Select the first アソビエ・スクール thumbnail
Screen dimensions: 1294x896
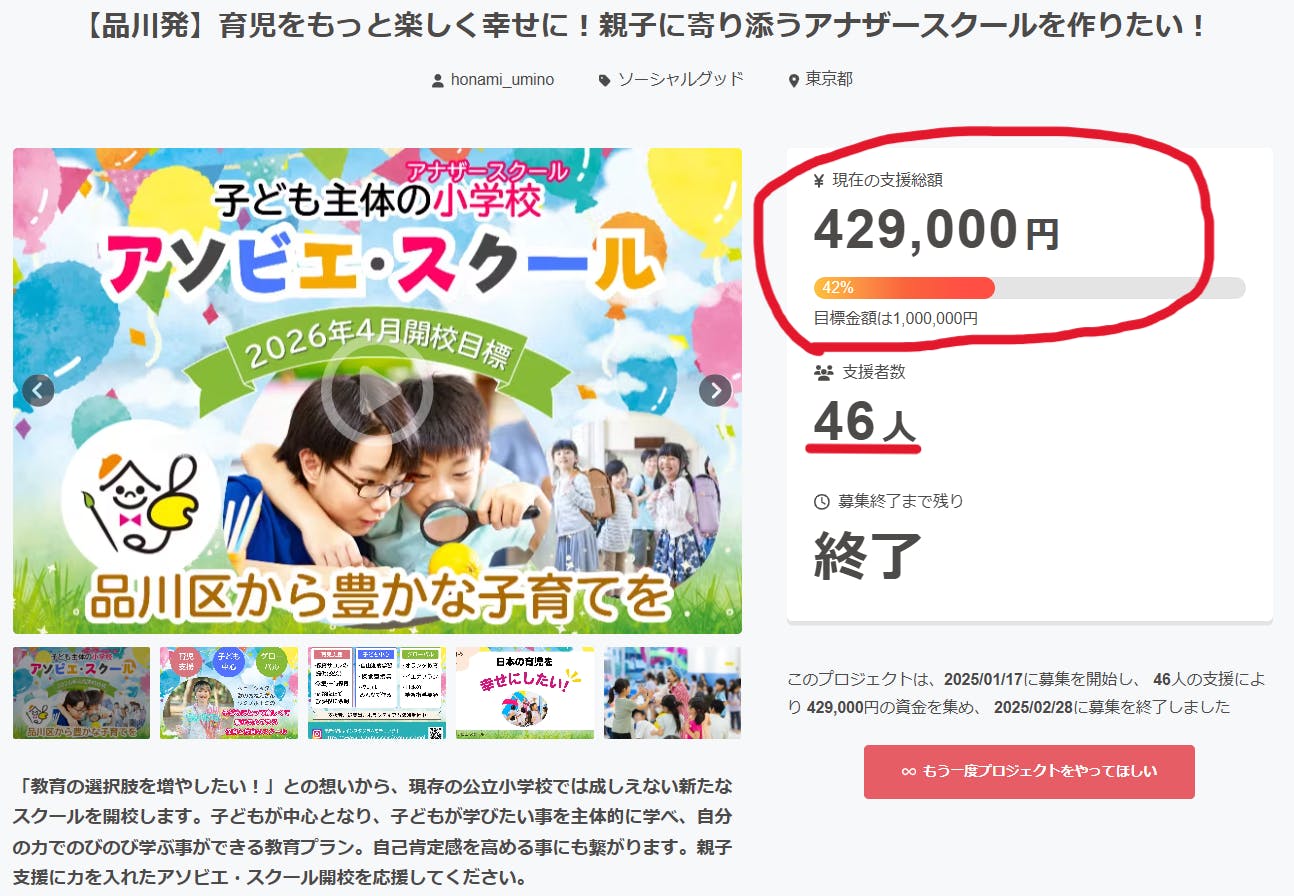[82, 693]
